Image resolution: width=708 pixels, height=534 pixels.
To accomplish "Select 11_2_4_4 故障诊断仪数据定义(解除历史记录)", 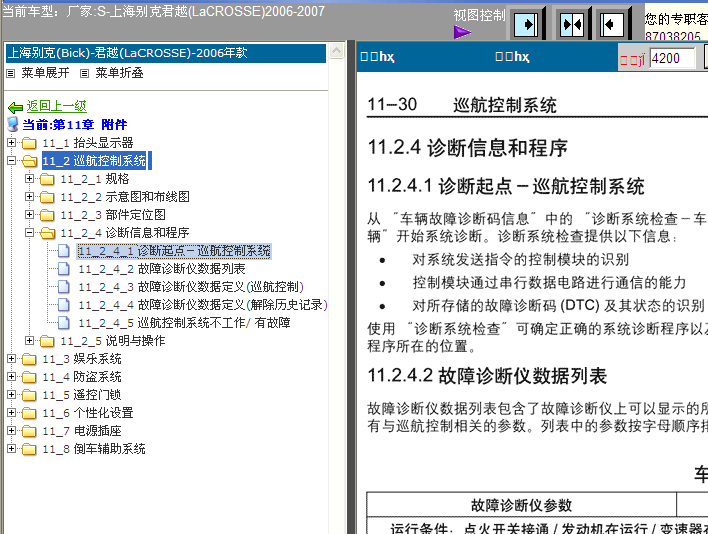I will point(203,305).
